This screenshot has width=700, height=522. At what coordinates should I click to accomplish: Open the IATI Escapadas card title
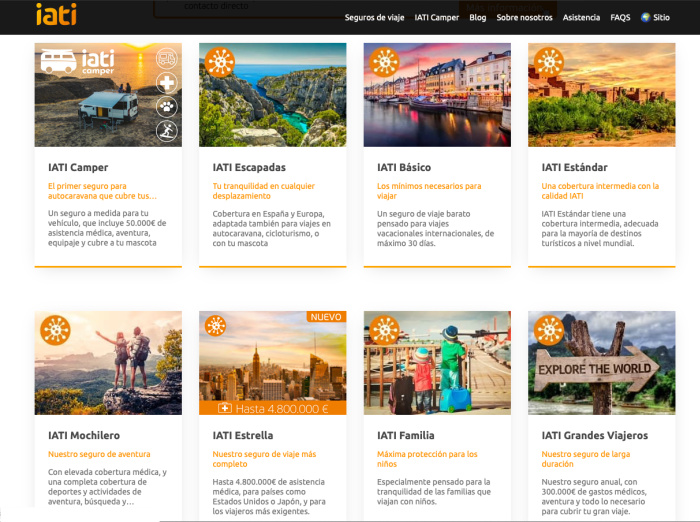pos(249,167)
